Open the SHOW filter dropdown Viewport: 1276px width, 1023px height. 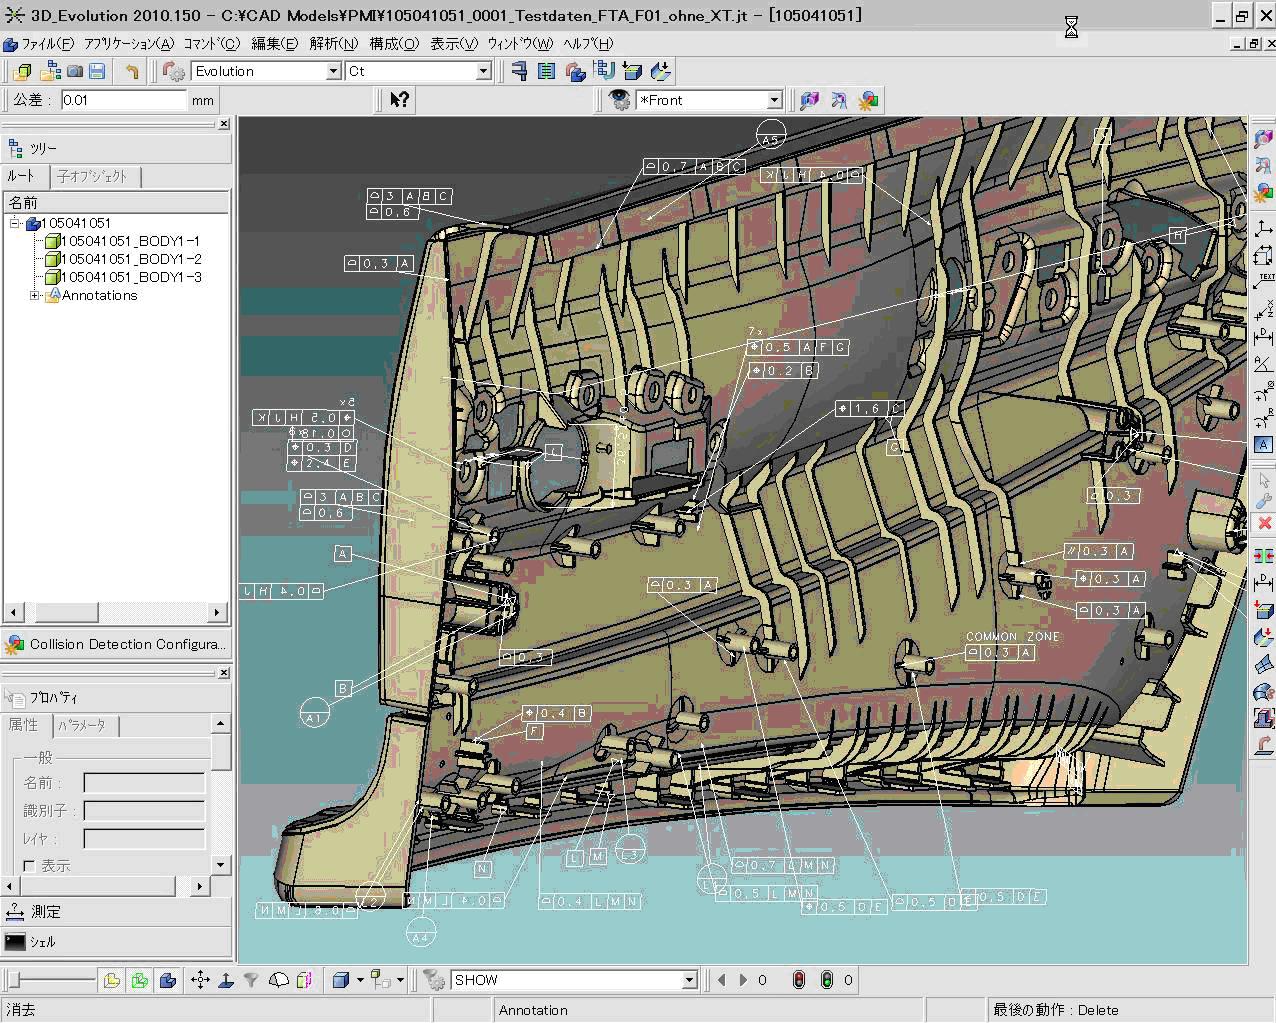[689, 980]
